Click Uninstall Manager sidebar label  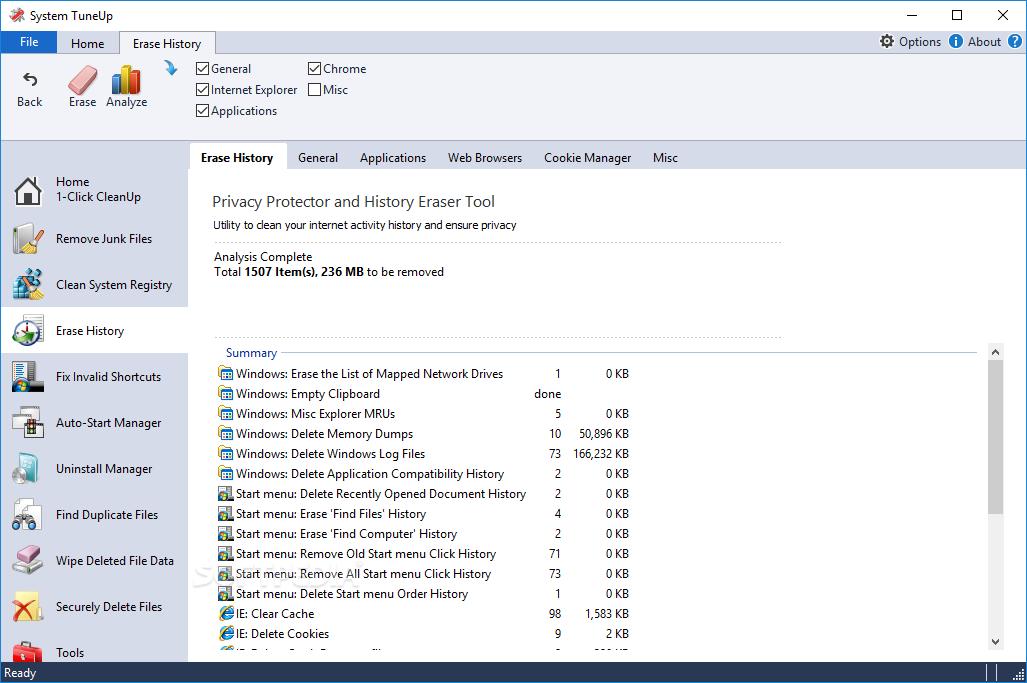tap(104, 469)
